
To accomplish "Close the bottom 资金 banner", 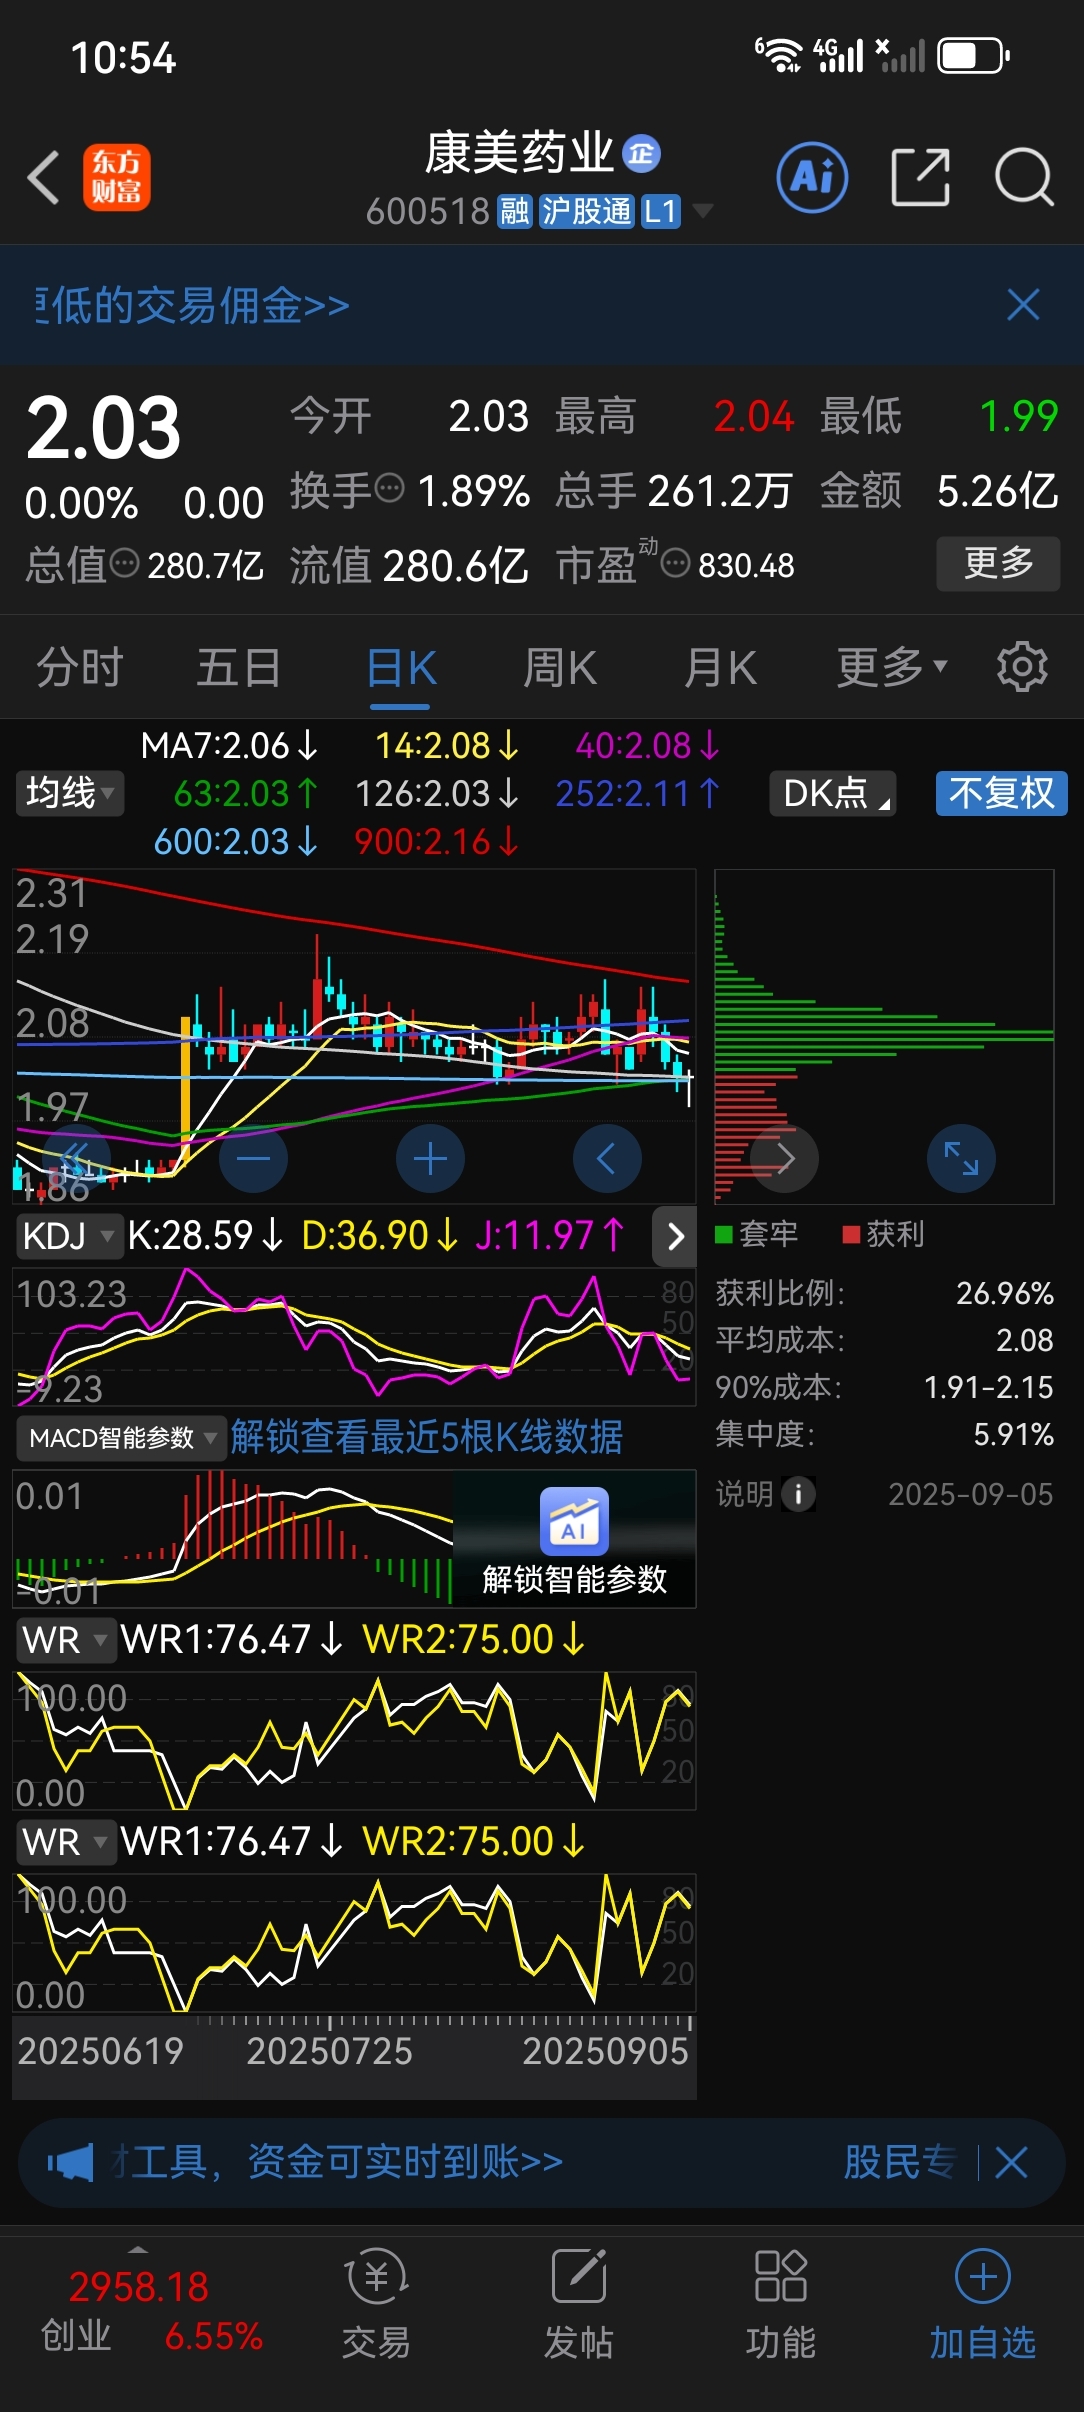I will pyautogui.click(x=1011, y=2162).
